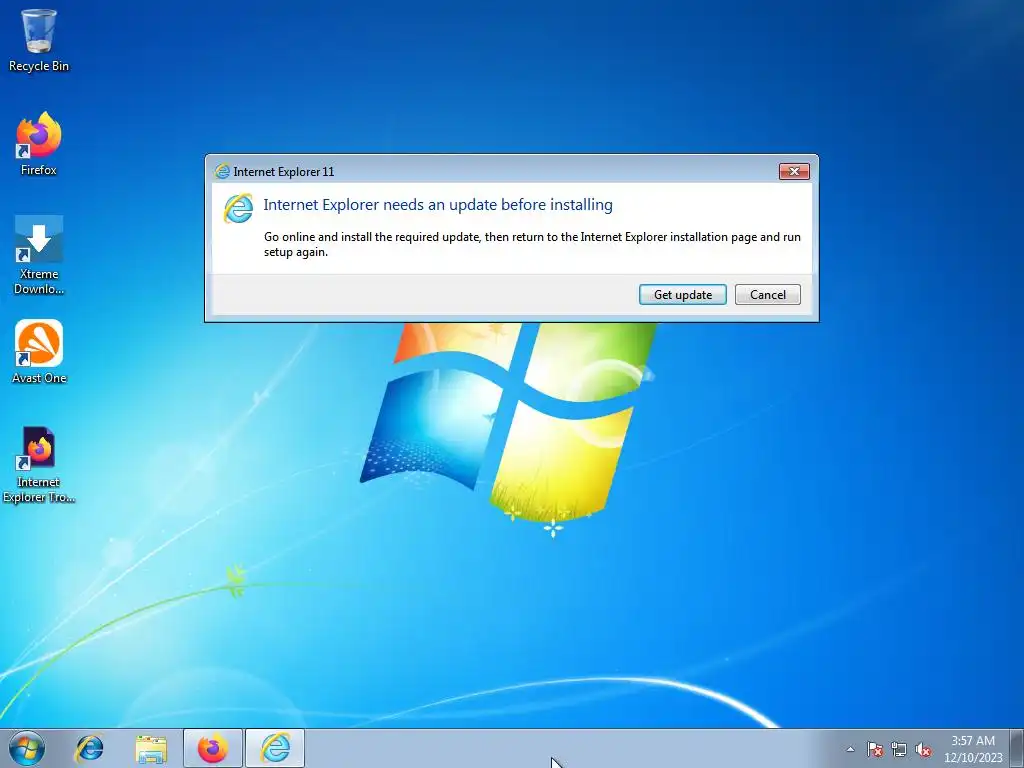Click the 'Avast One' label text

tap(39, 378)
